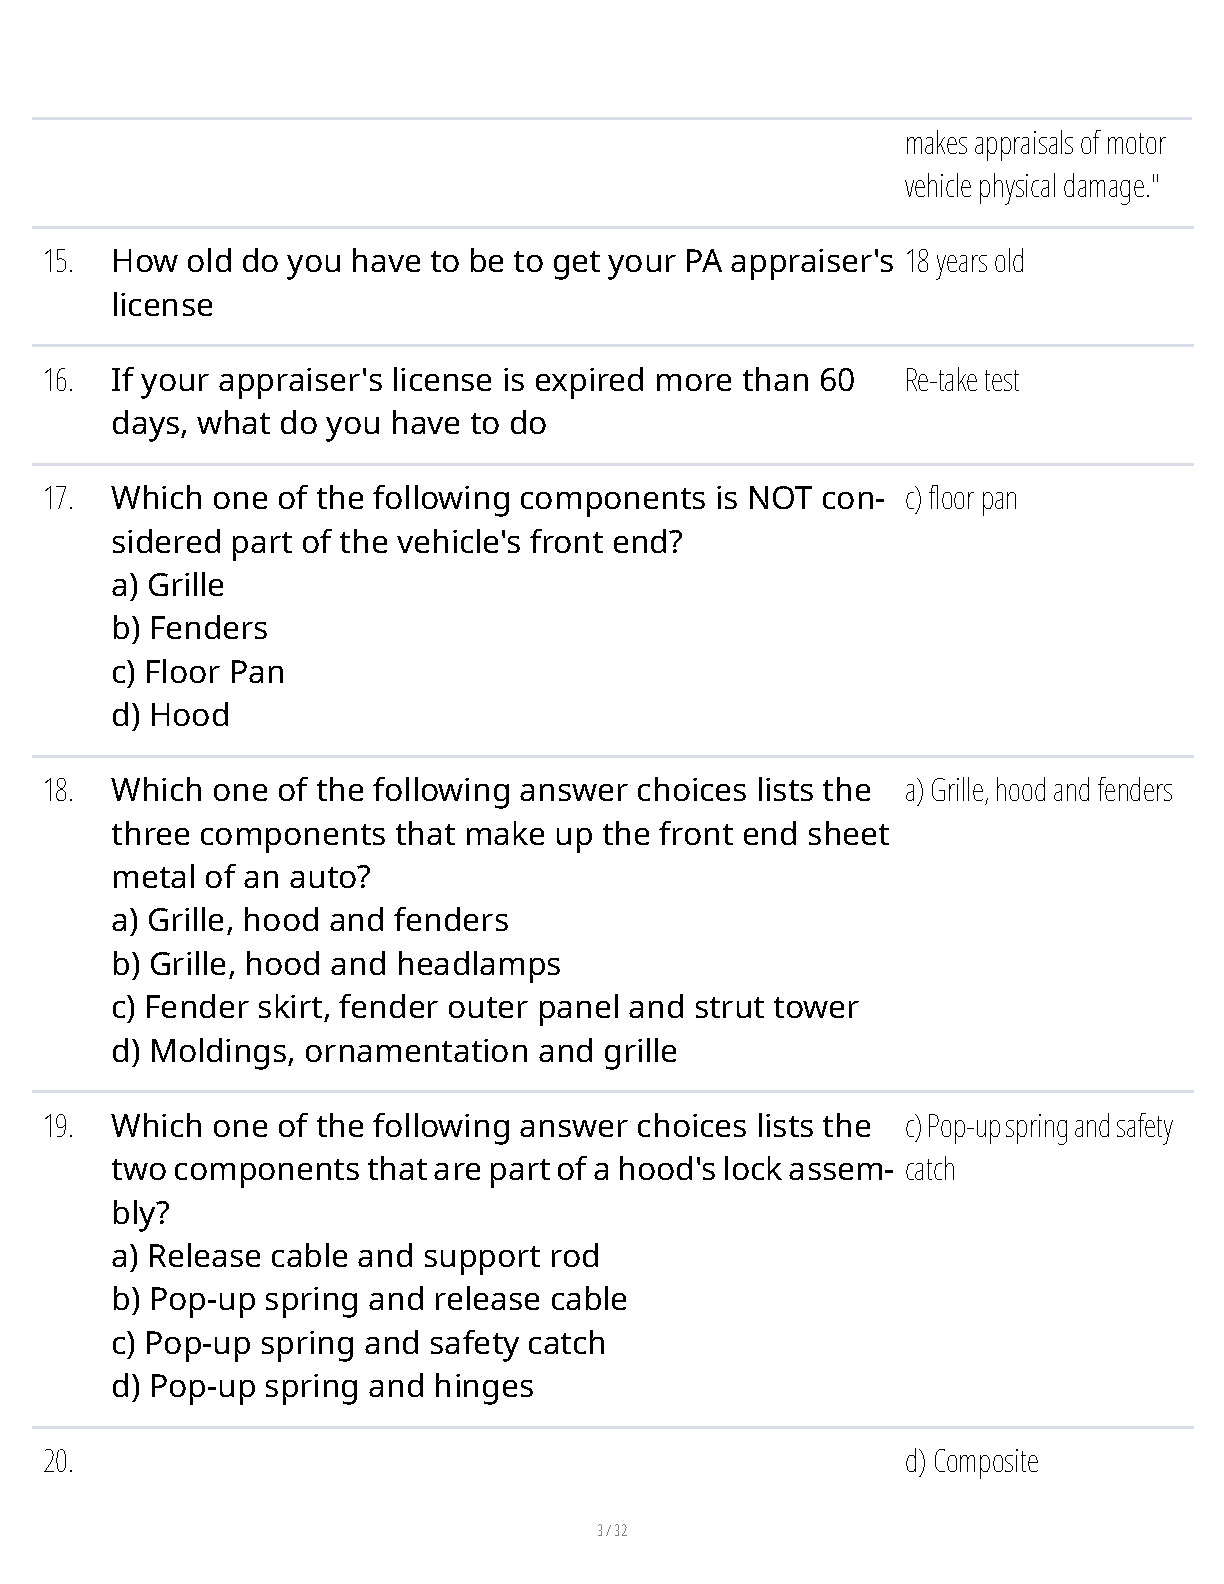The height and width of the screenshot is (1584, 1224).
Task: Click choice "a) Grille" under question 17
Action: pyautogui.click(x=168, y=585)
